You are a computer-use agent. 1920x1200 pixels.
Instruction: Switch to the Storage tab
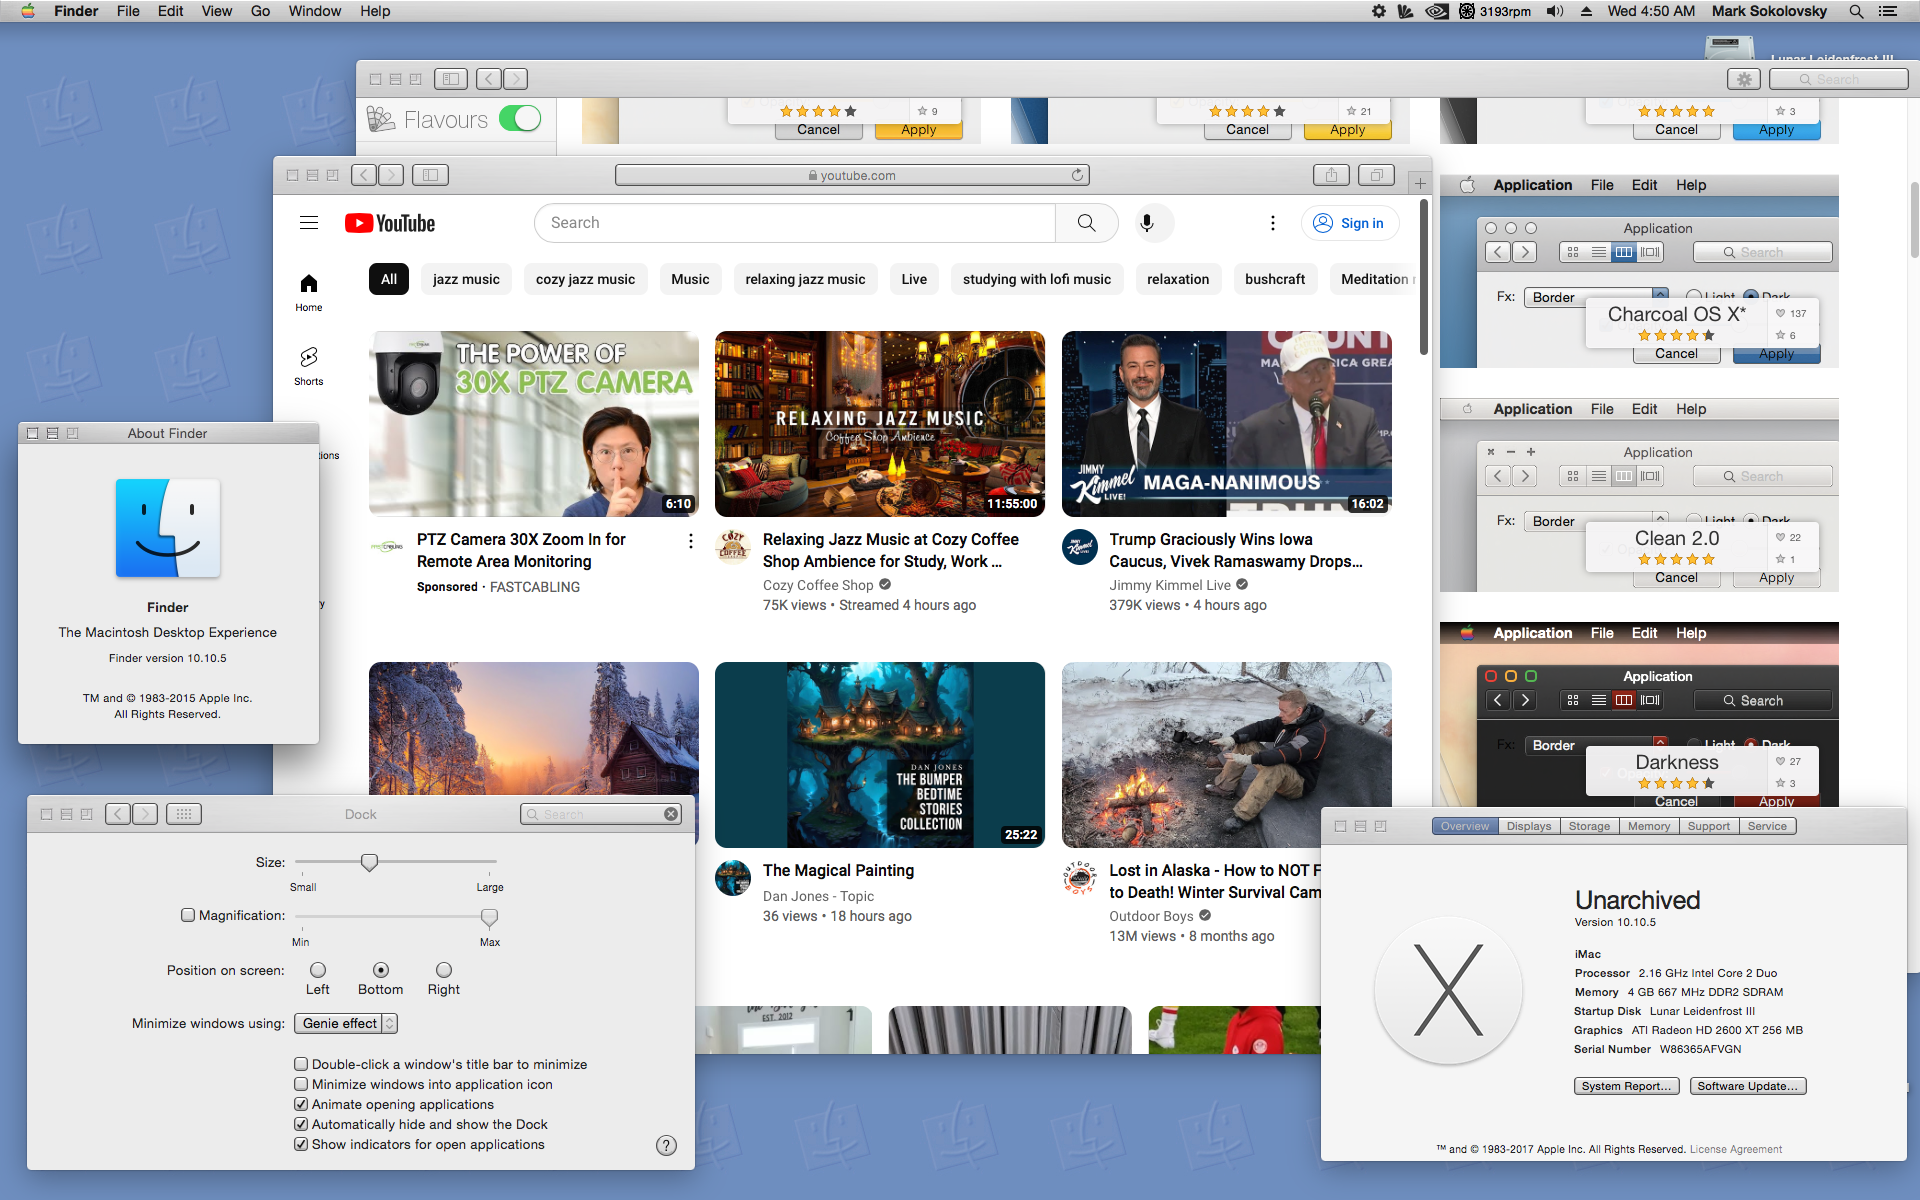point(1588,826)
